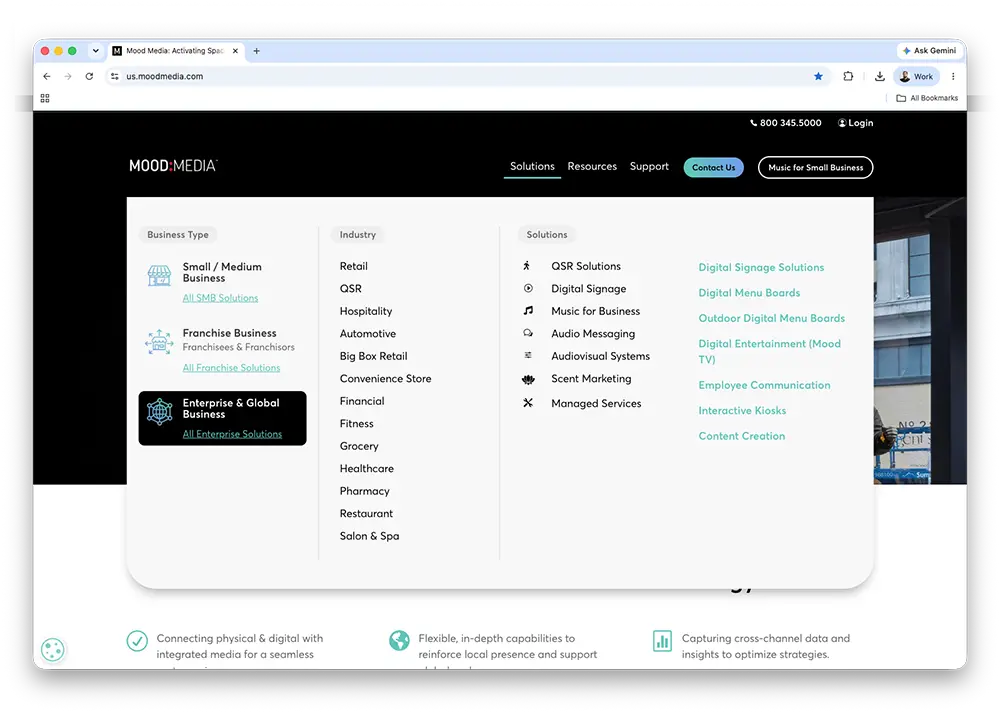This screenshot has height=713, width=1000.
Task: Click the Managed Services tools icon
Action: (528, 403)
